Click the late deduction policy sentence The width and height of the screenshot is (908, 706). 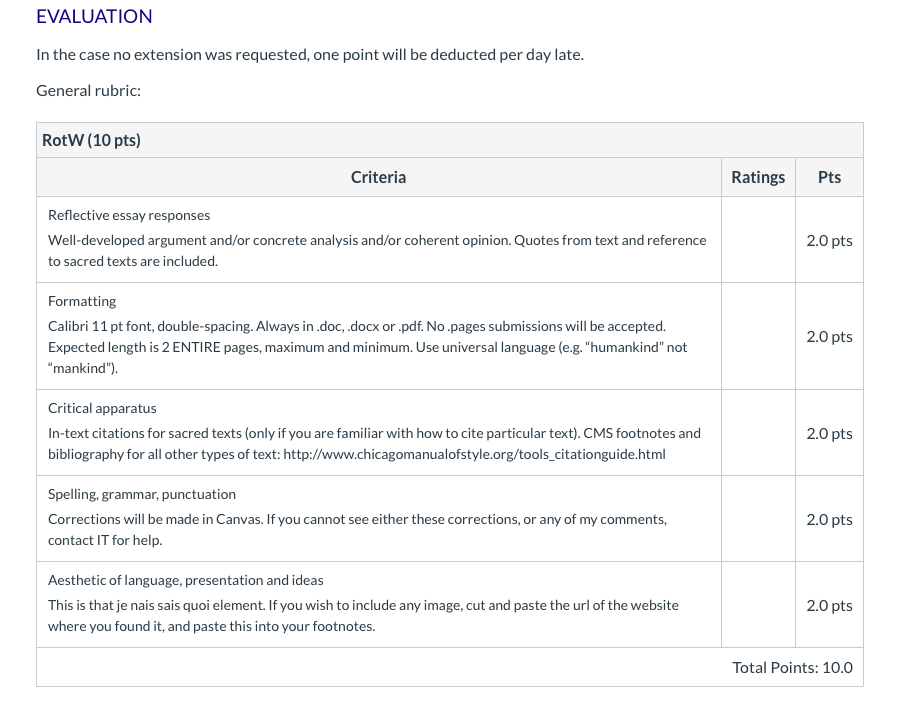[x=310, y=54]
